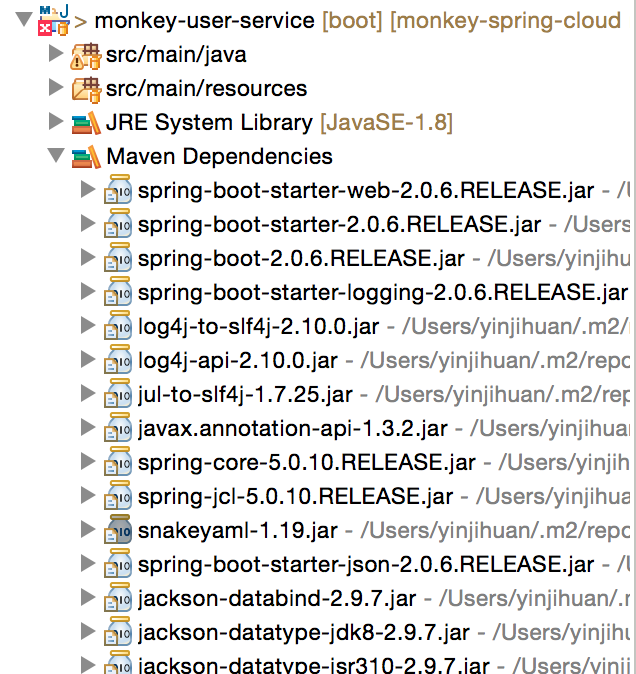
Task: Click the snakeyaml-1.19.jar jar icon
Action: click(118, 529)
